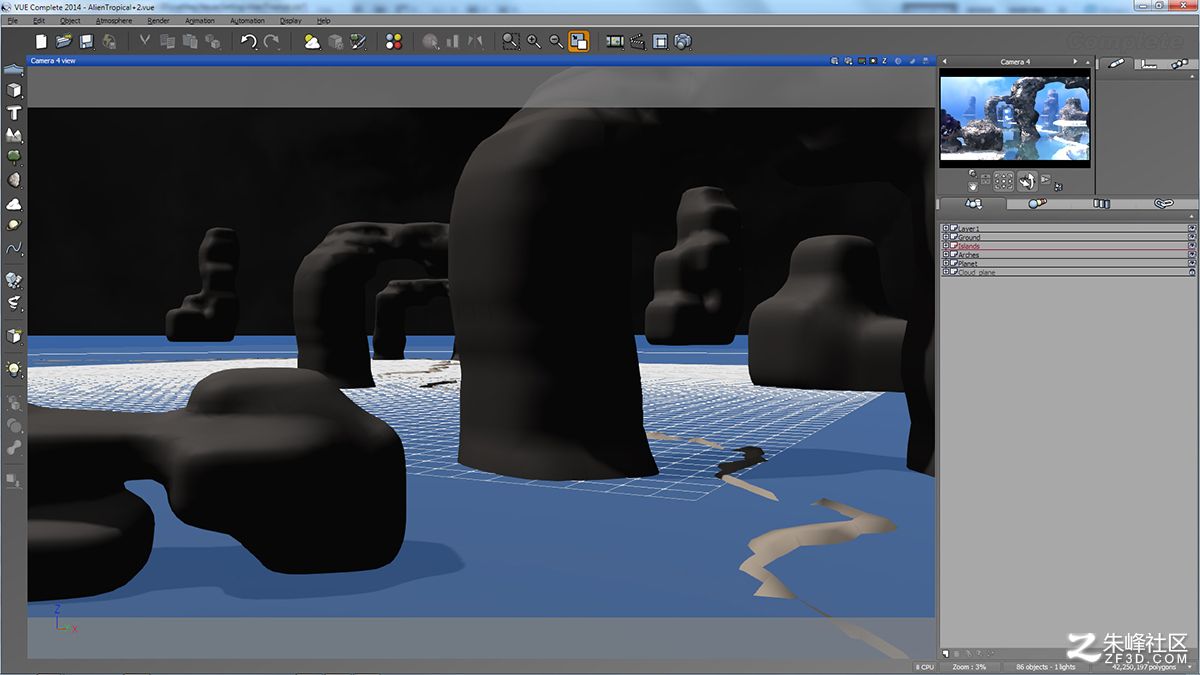This screenshot has width=1200, height=675.
Task: Click the tornado ventilator icon in left toolbar
Action: tap(14, 302)
